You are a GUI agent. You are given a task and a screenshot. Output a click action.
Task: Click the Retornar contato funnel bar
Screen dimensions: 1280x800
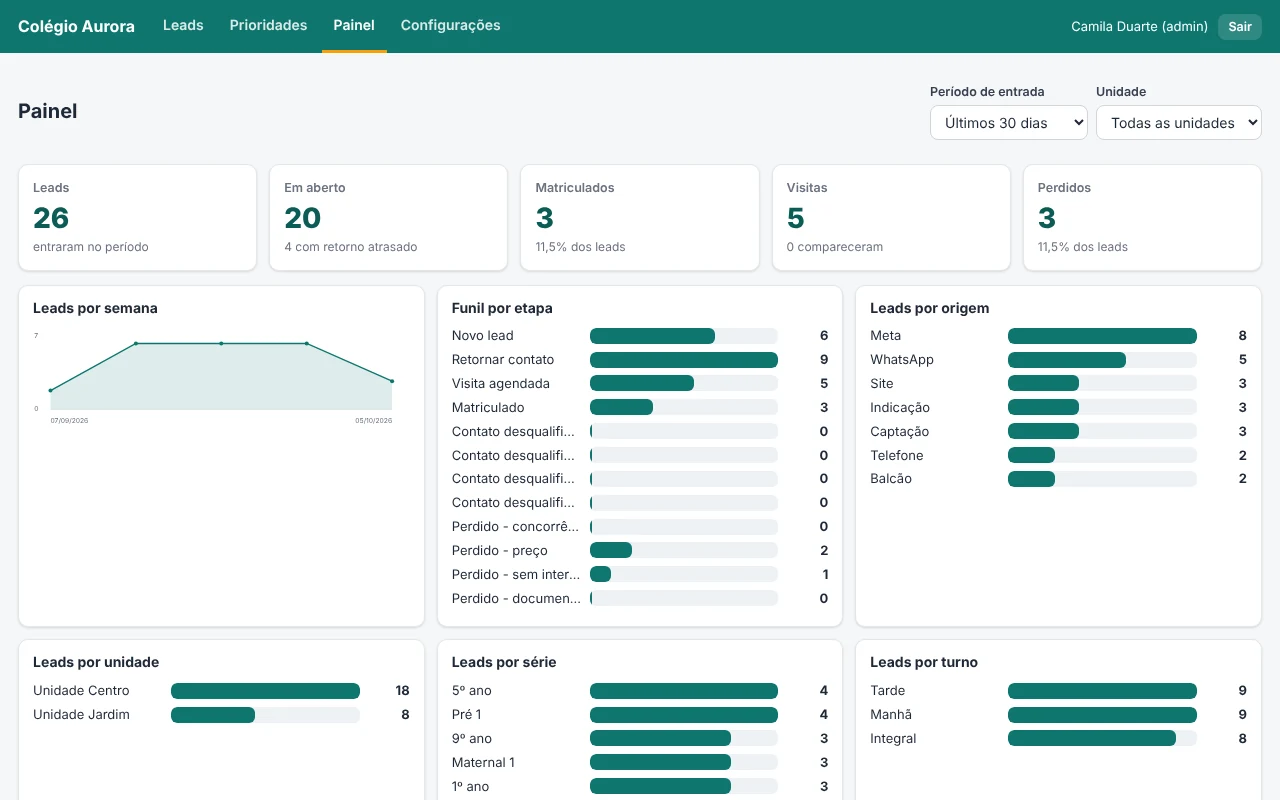(684, 360)
